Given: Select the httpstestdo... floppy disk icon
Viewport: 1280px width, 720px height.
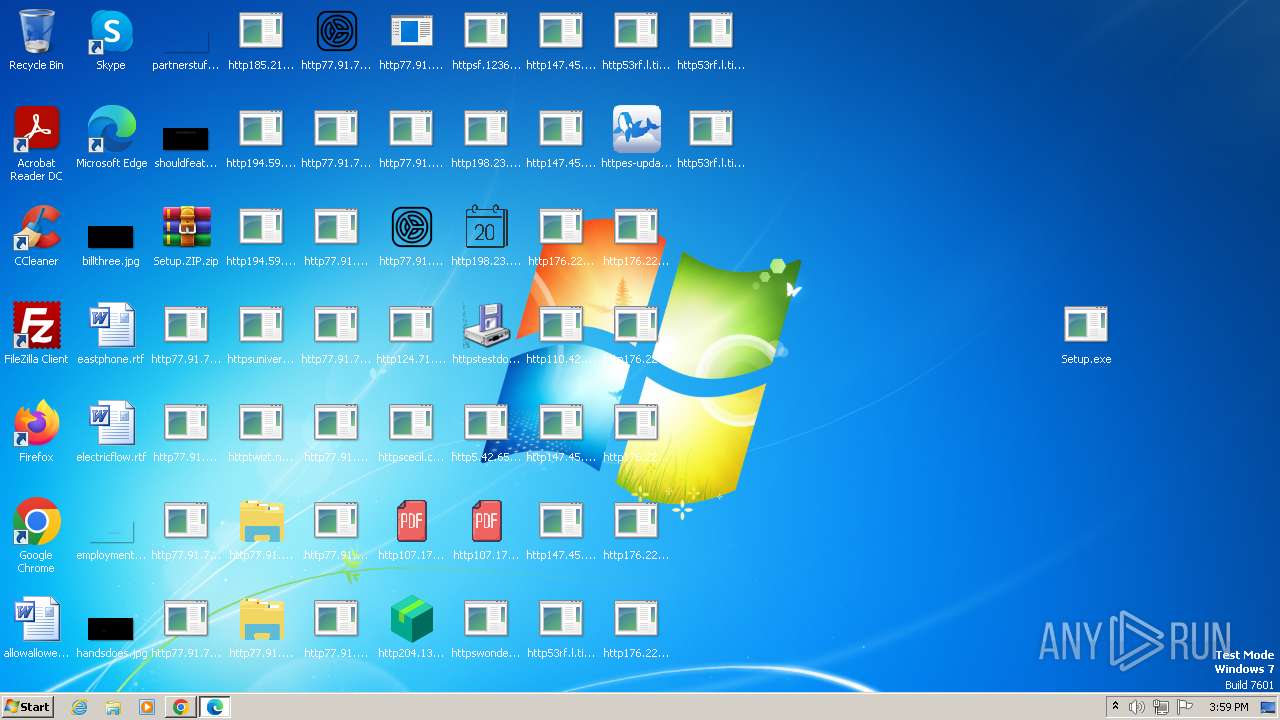Looking at the screenshot, I should (486, 335).
